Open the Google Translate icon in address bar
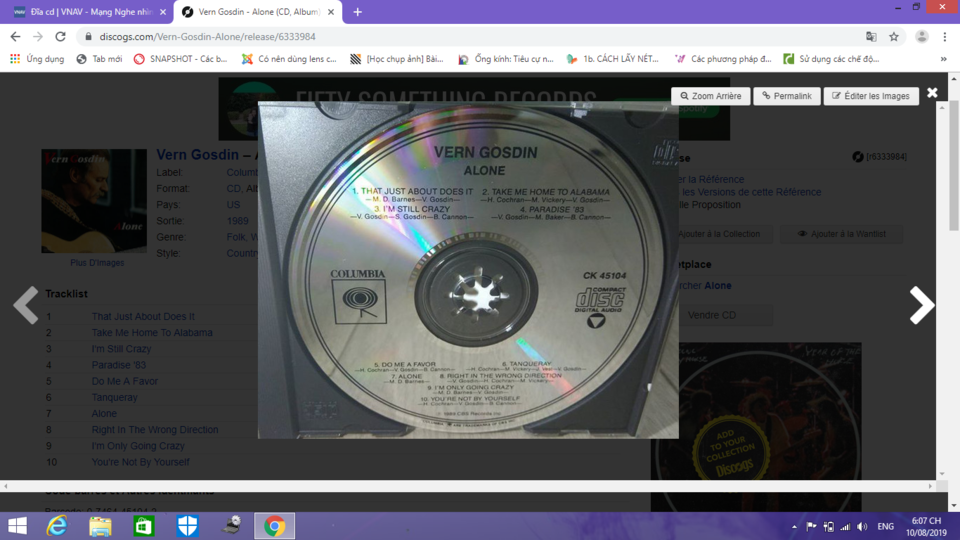The height and width of the screenshot is (540, 960). point(871,37)
